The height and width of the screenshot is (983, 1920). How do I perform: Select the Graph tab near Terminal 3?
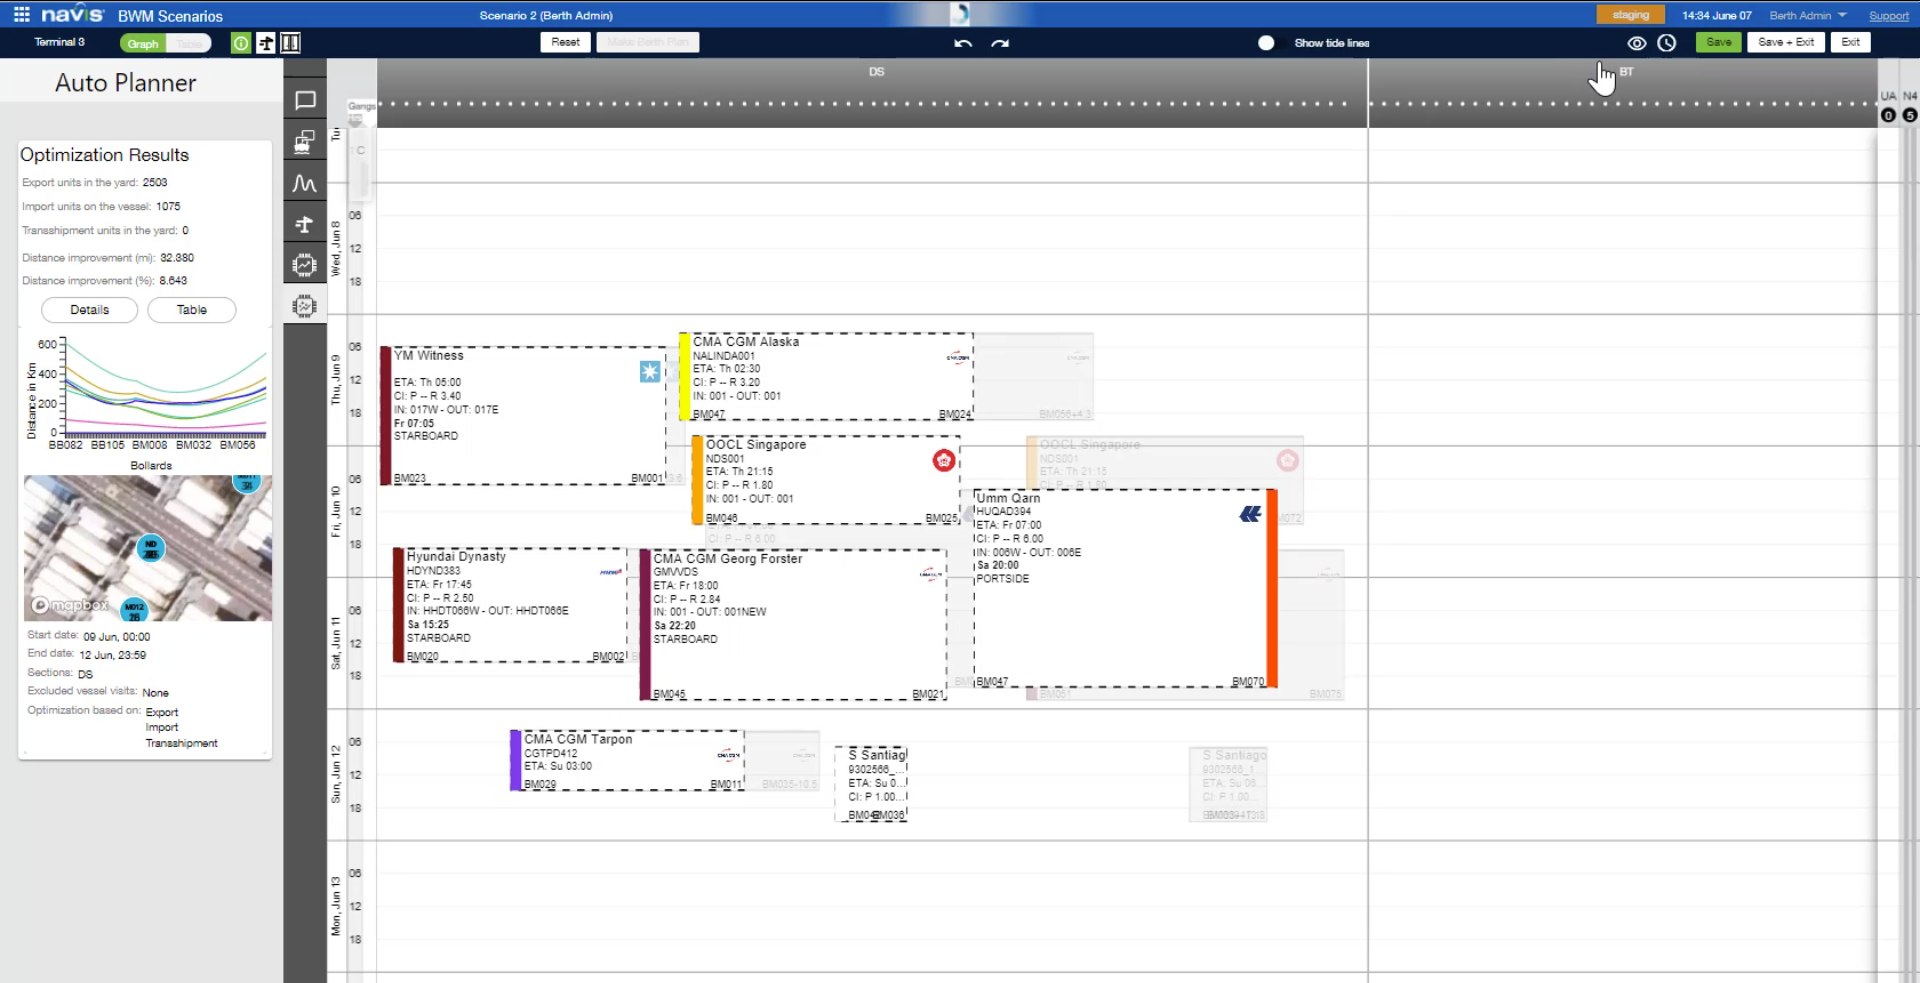pos(141,43)
